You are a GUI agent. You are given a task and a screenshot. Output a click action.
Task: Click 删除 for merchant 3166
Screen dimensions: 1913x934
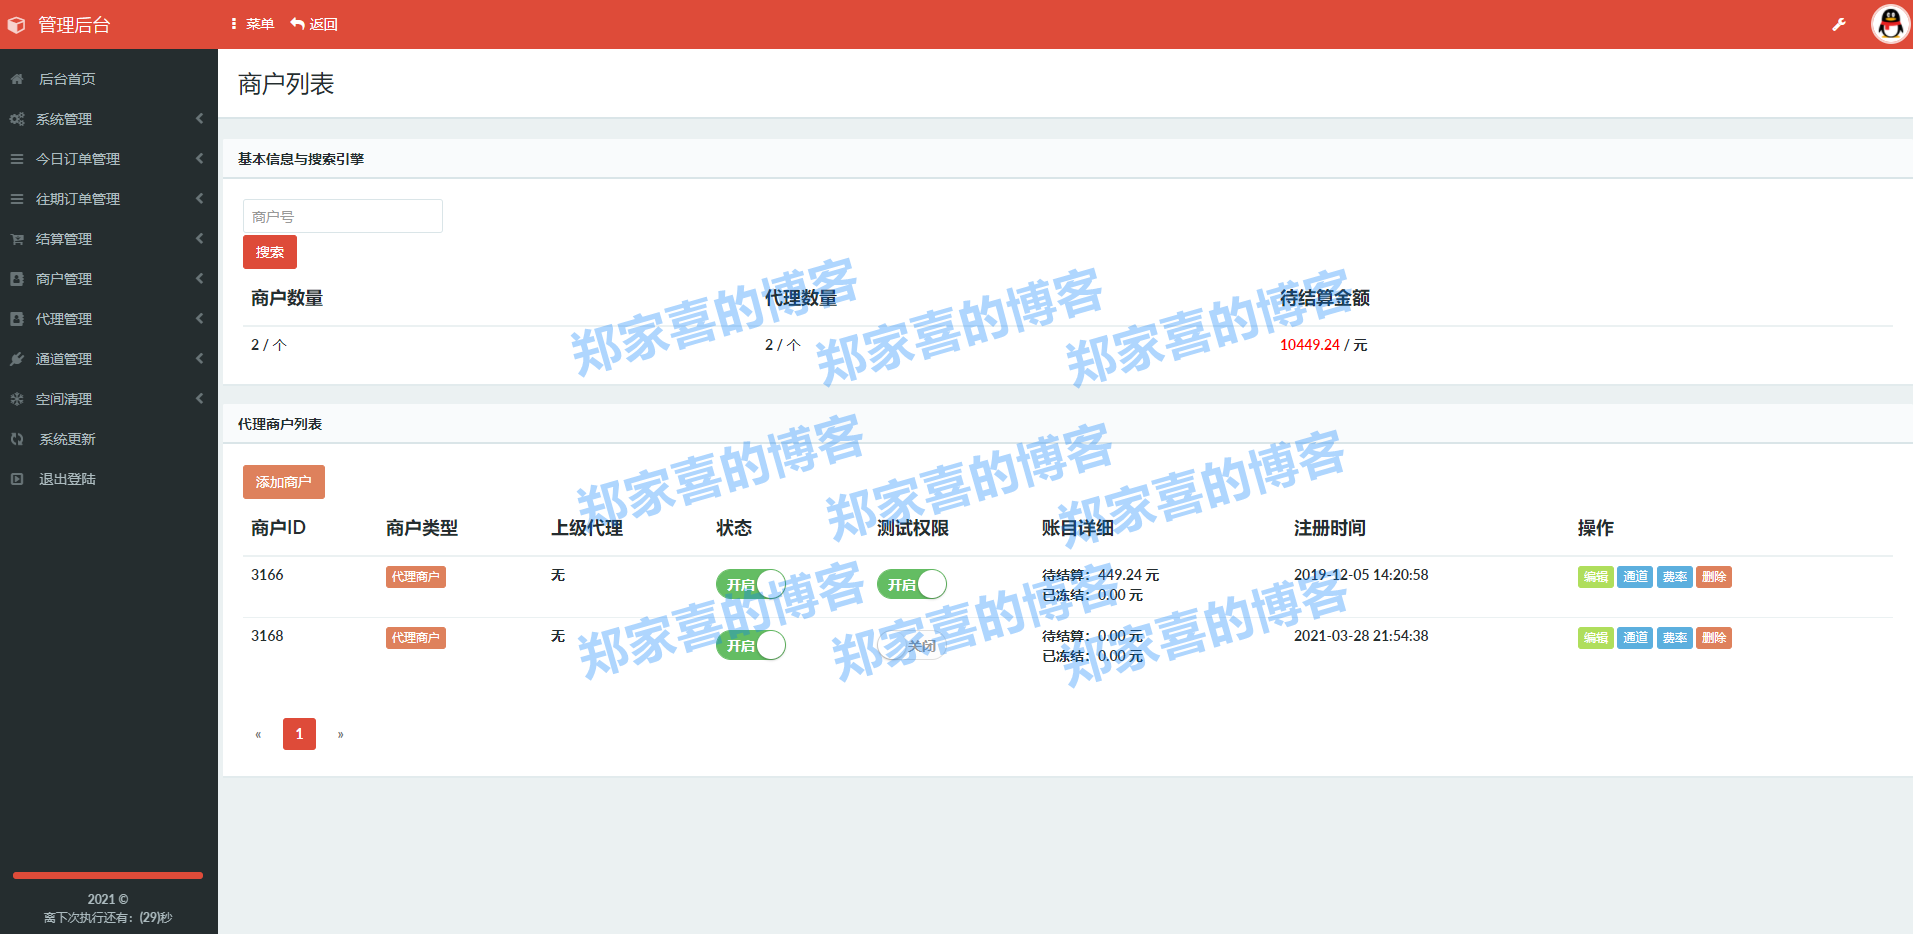[1714, 577]
